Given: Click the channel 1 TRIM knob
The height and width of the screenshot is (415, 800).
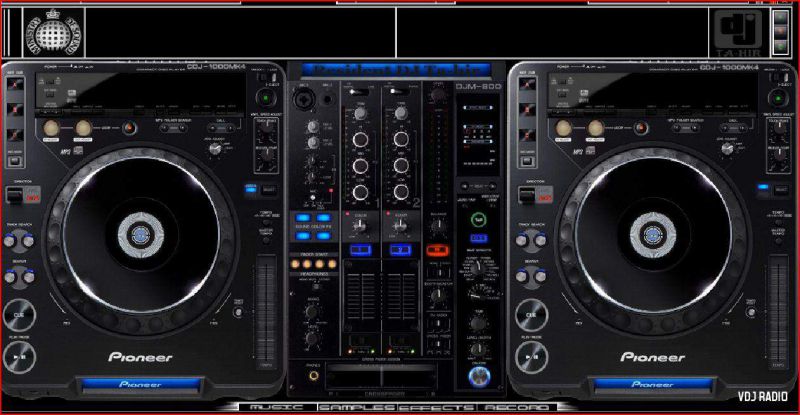Looking at the screenshot, I should pyautogui.click(x=361, y=114).
